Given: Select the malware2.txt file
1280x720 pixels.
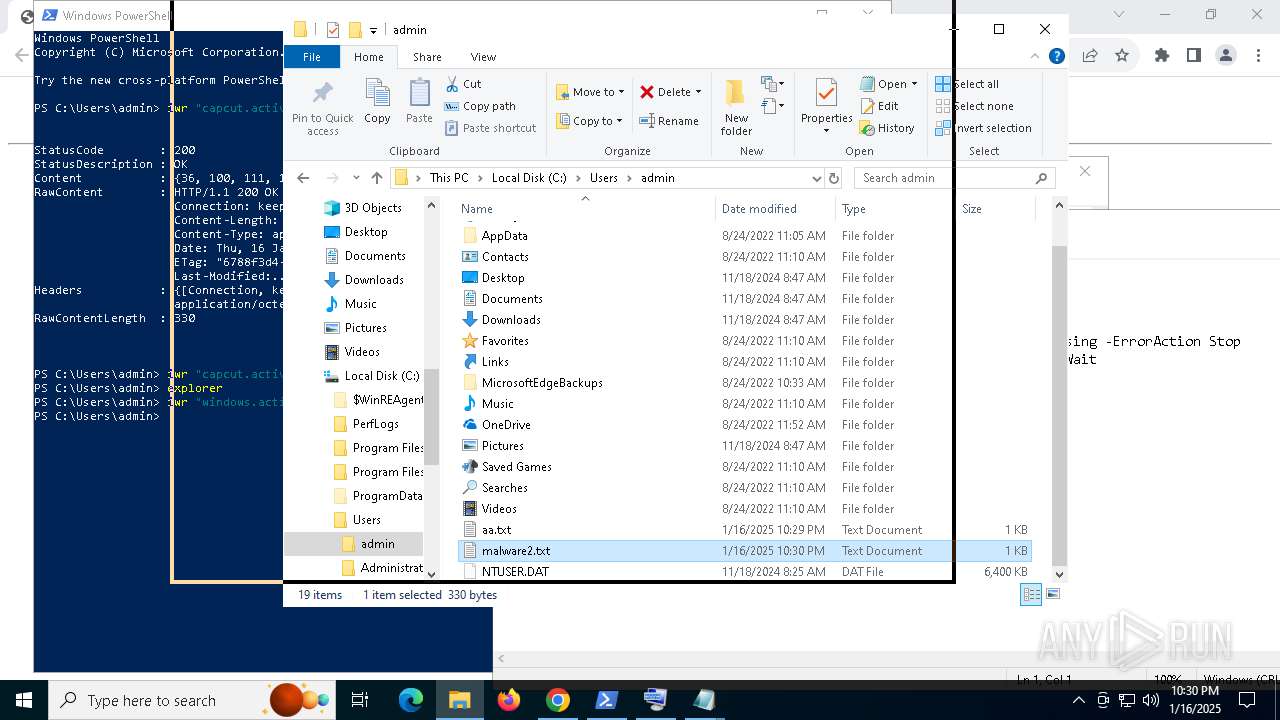Looking at the screenshot, I should (x=744, y=551).
